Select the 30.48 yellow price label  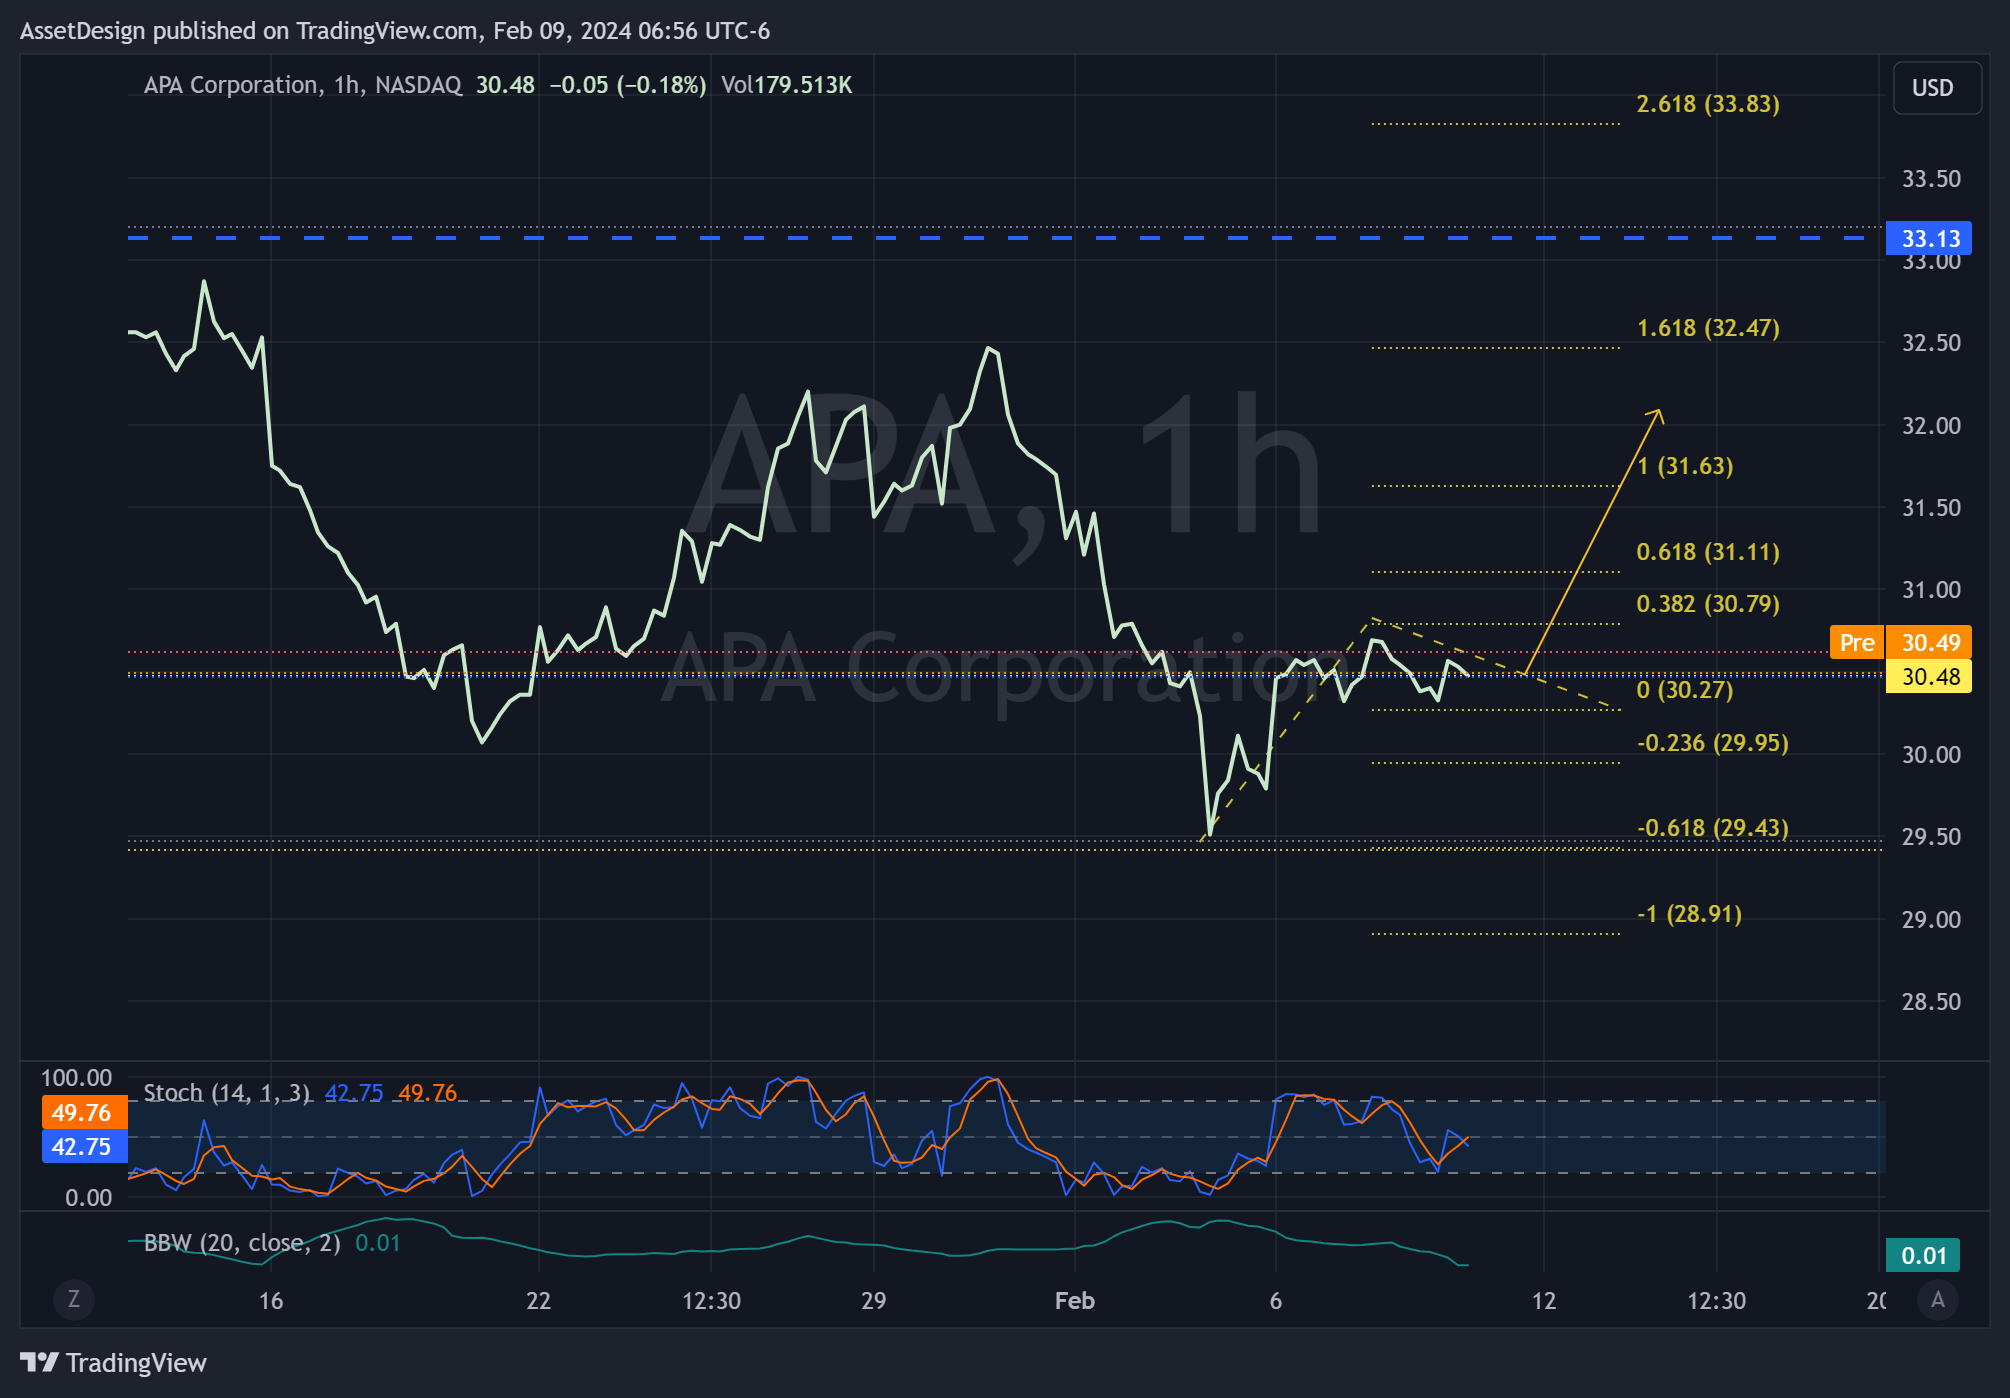tap(1928, 677)
